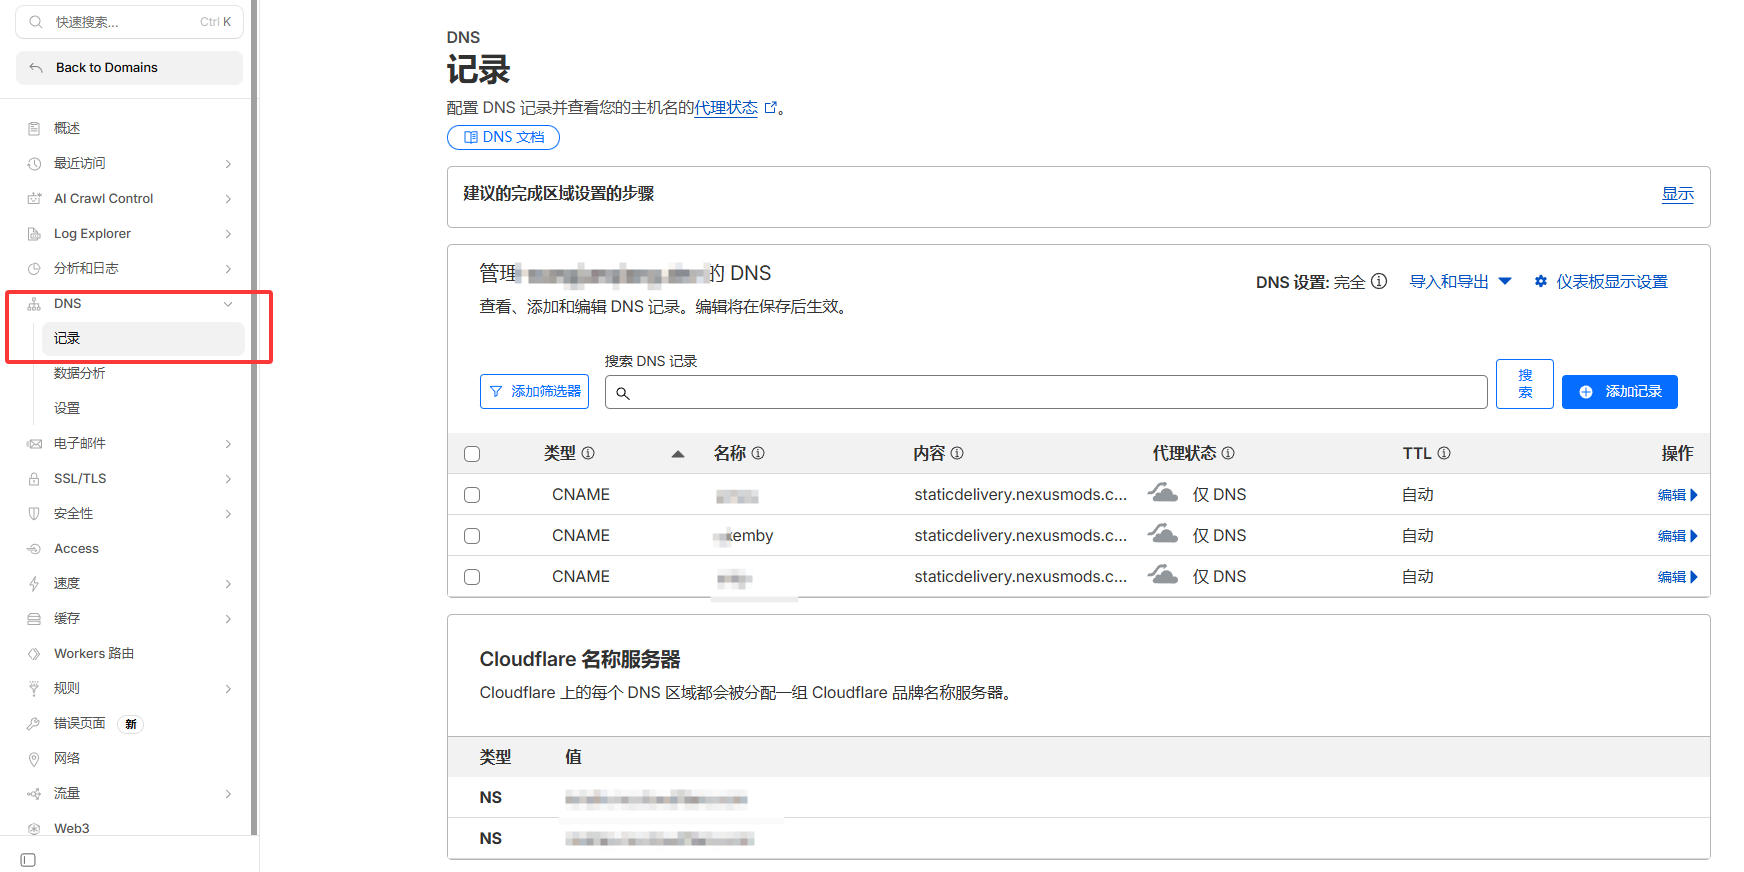The image size is (1744, 872).
Task: Click the info icon beside 类型 column header
Action: (x=588, y=453)
